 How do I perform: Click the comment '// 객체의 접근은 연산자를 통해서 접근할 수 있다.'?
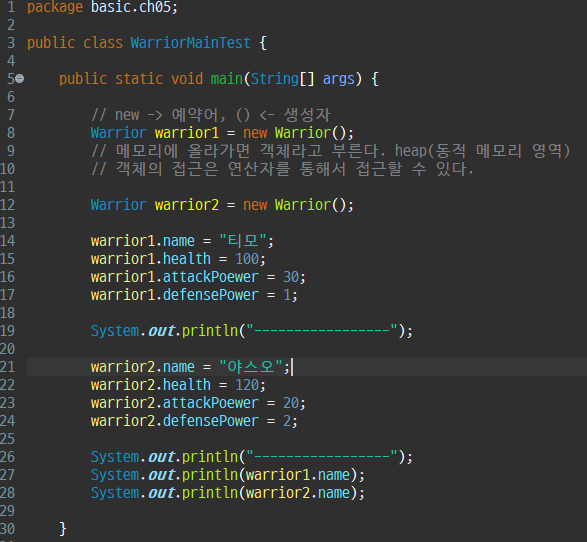point(283,168)
